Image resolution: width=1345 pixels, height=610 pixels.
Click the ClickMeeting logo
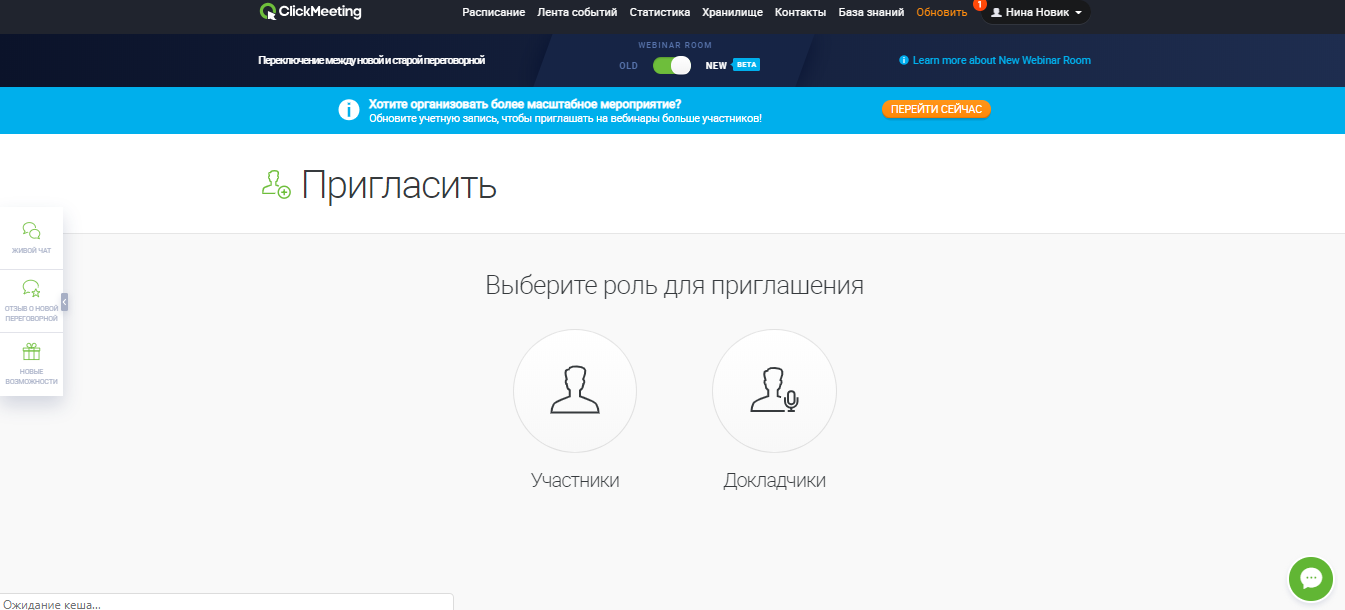[x=310, y=12]
